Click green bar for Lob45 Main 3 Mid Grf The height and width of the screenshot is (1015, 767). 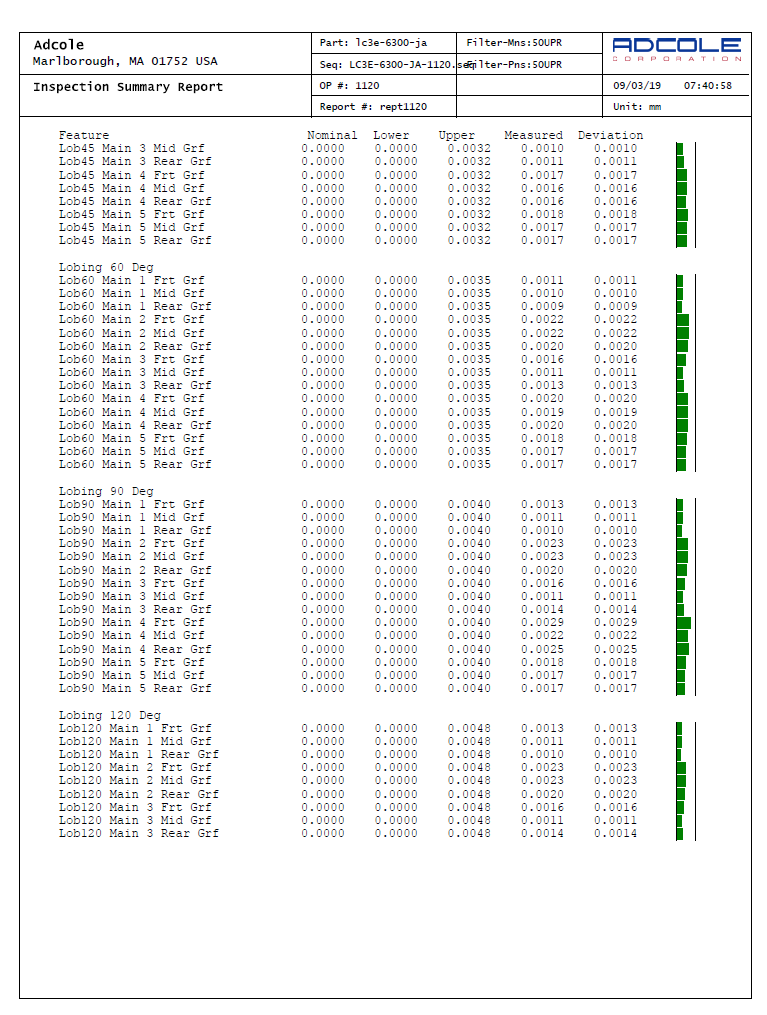(679, 149)
